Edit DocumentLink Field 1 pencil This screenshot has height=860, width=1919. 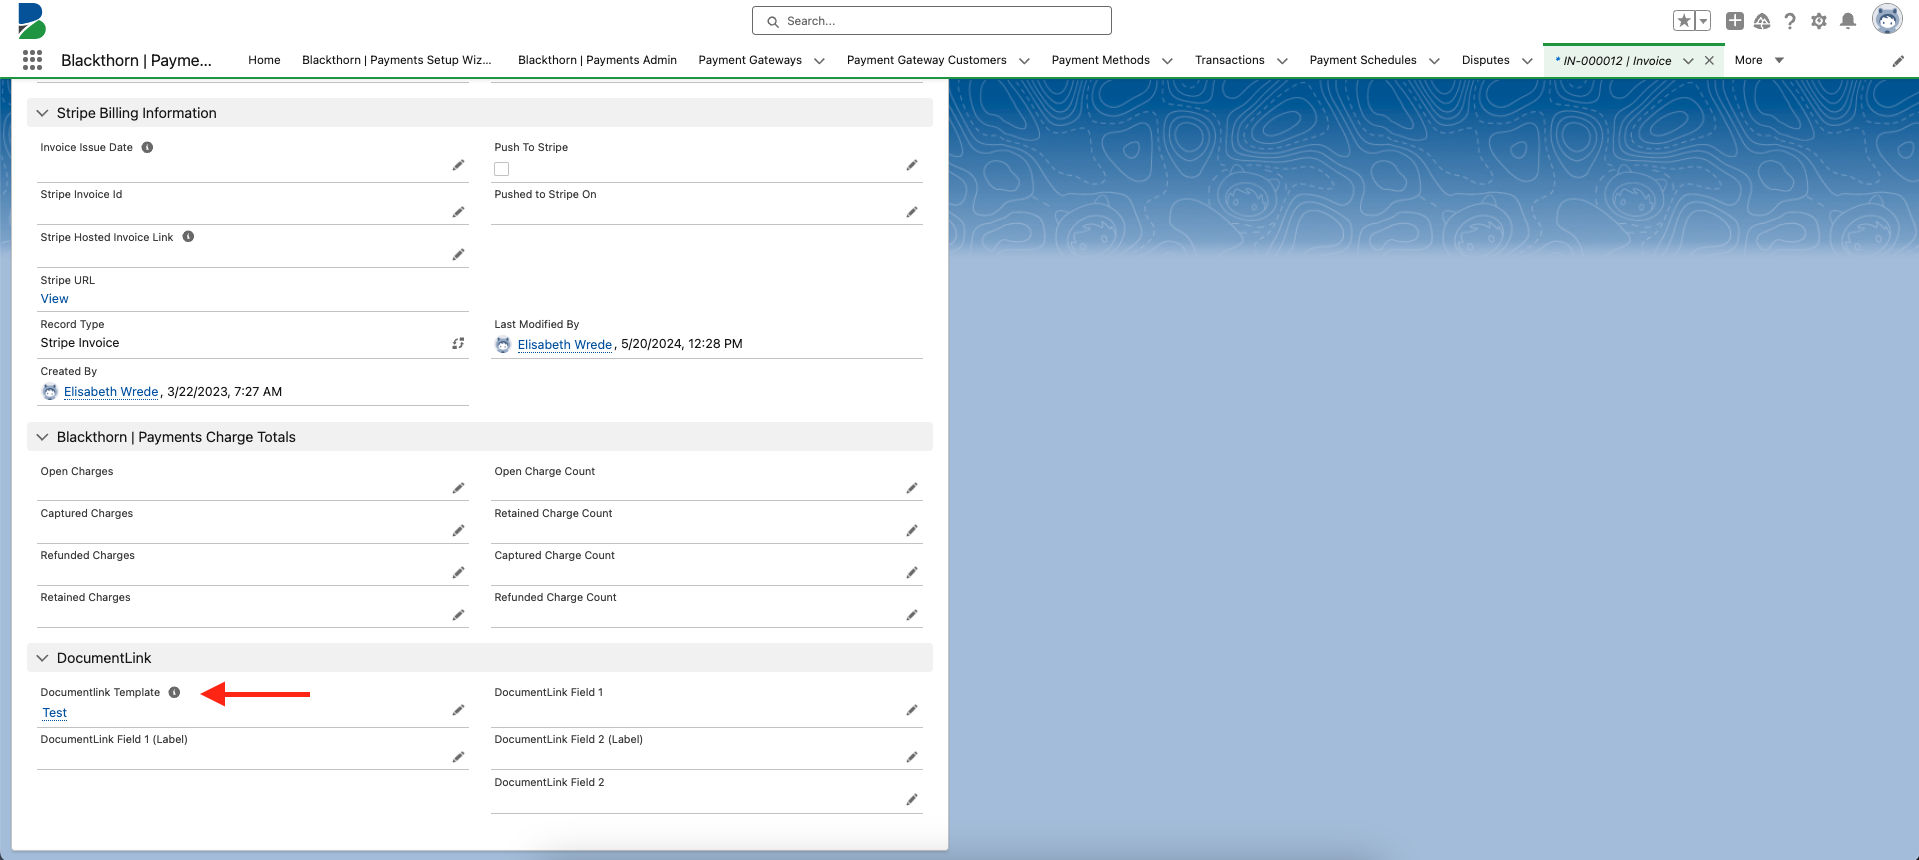click(912, 710)
